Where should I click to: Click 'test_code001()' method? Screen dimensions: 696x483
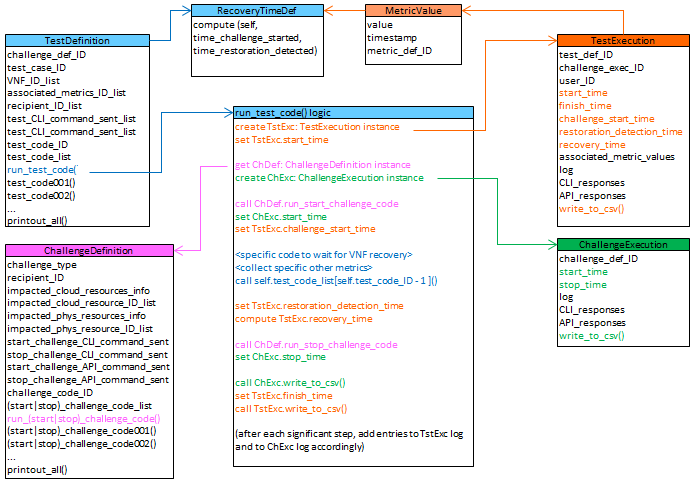click(x=41, y=182)
